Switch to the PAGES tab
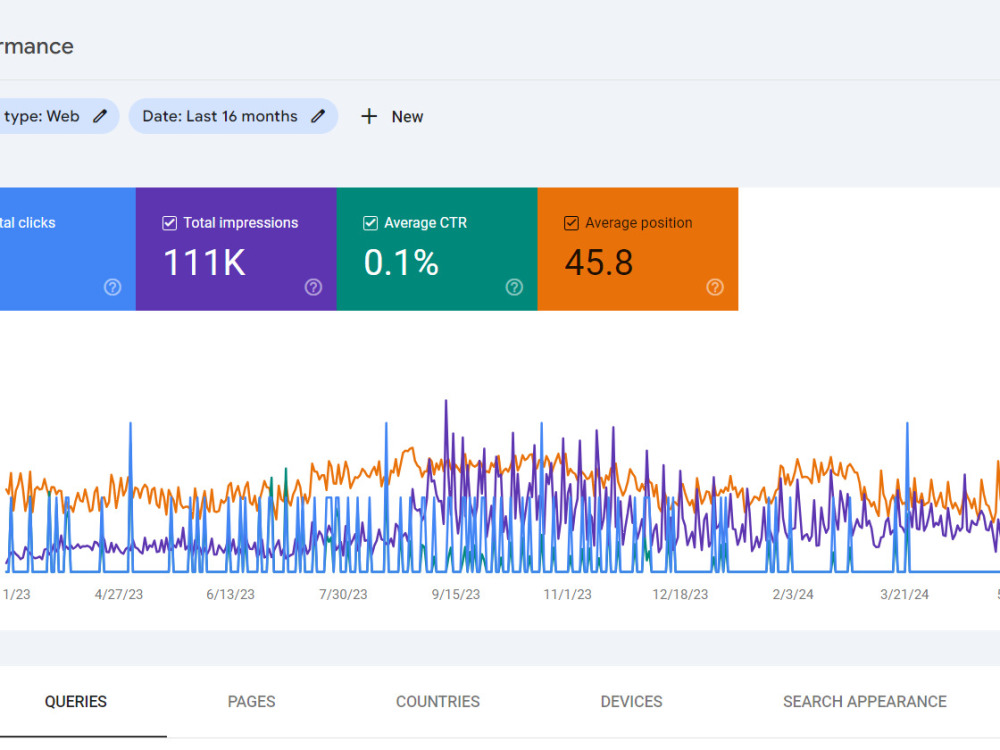The height and width of the screenshot is (750, 1000). (251, 702)
